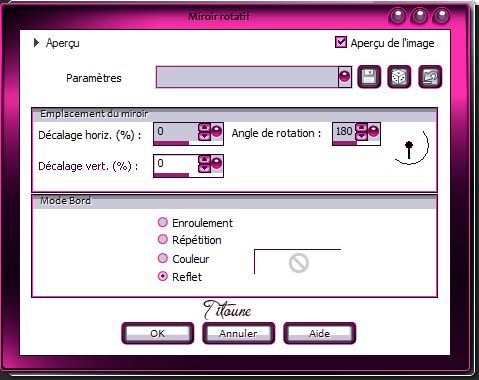This screenshot has width=479, height=380.
Task: Open the Décalage horiz. slider popup button
Action: click(x=217, y=131)
